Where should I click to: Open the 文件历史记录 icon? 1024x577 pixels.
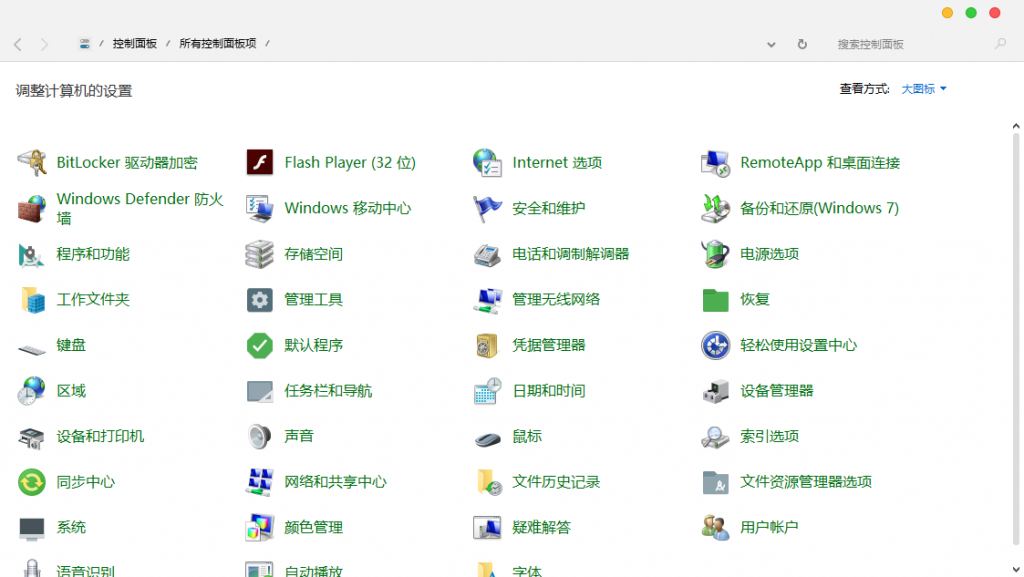[488, 482]
